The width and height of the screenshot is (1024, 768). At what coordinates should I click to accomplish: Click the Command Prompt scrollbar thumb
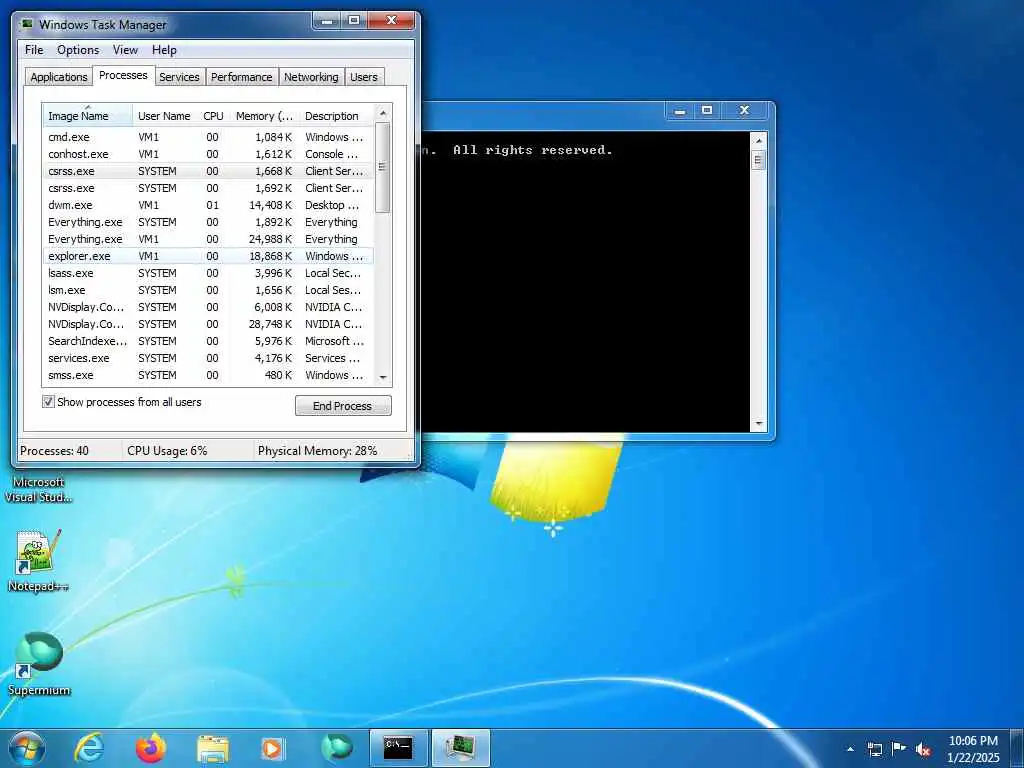coord(758,160)
